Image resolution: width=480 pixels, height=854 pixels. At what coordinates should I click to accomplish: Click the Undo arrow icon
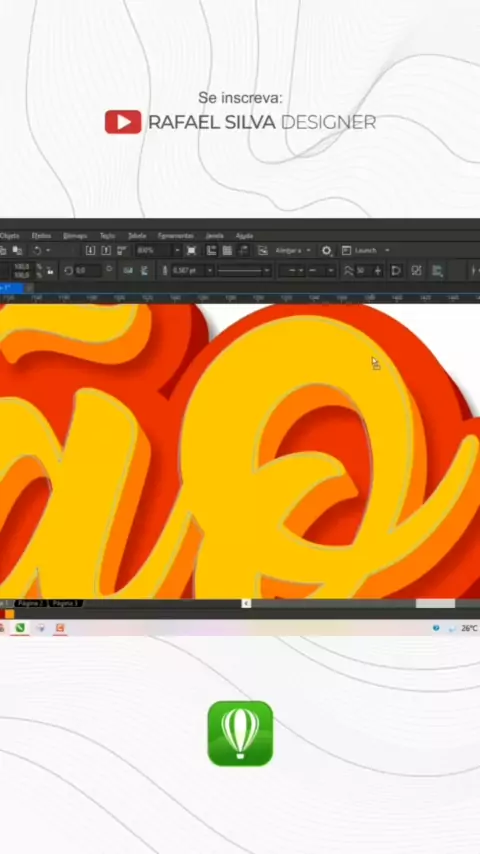pyautogui.click(x=37, y=251)
